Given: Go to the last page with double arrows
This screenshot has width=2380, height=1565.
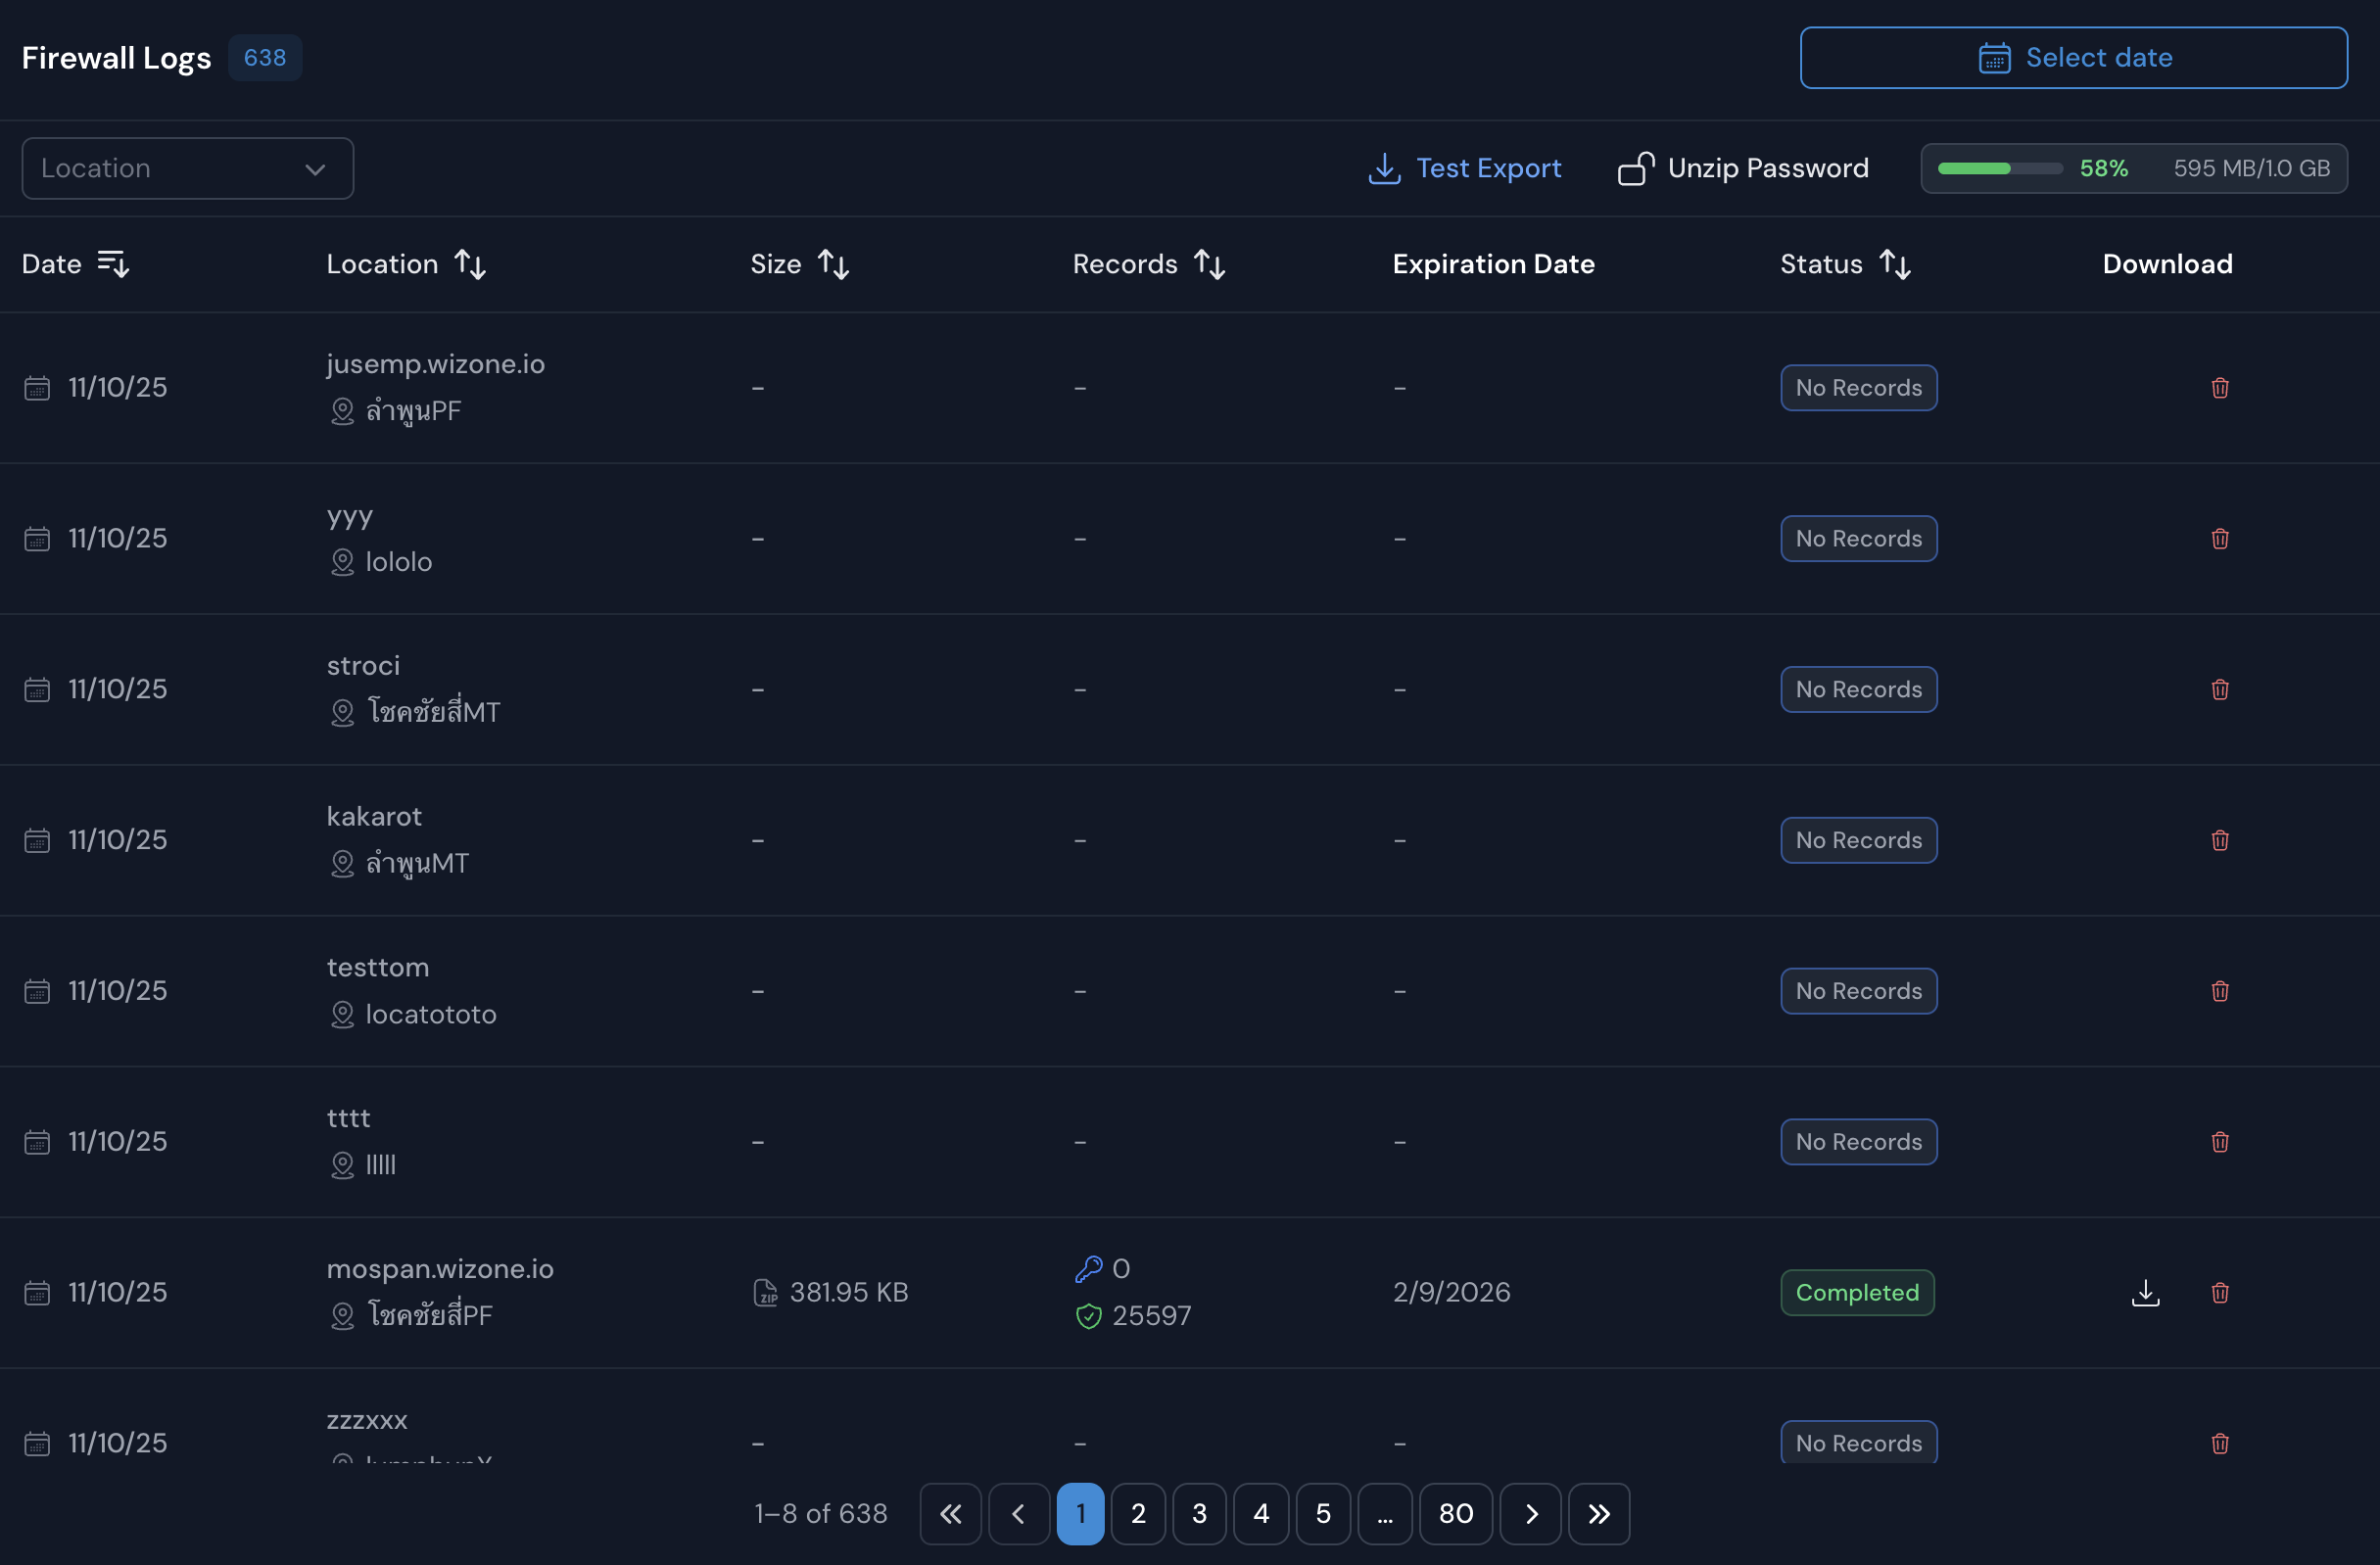Looking at the screenshot, I should tap(1598, 1514).
